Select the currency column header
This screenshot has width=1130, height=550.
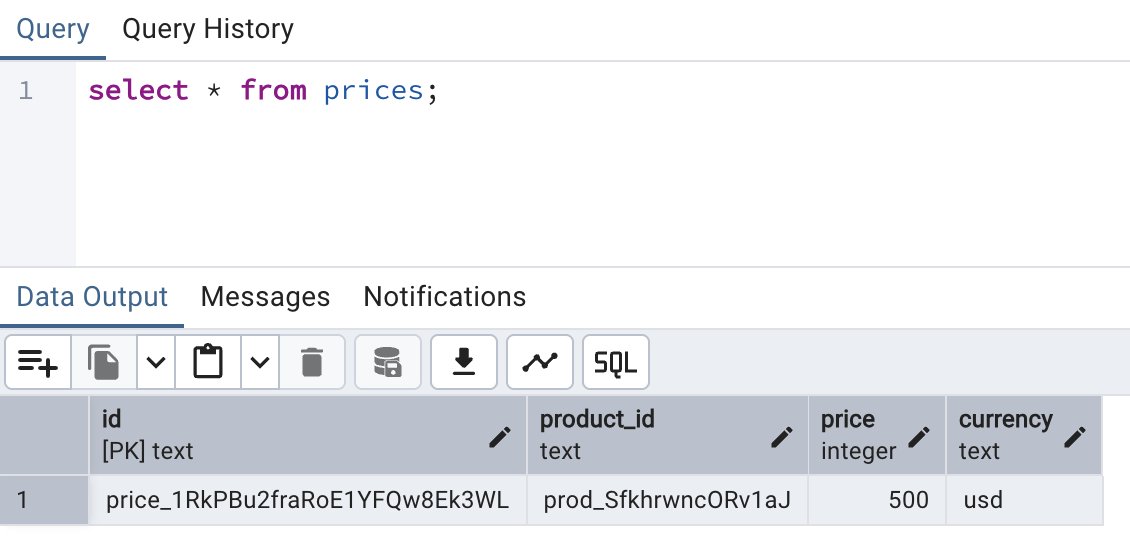tap(1024, 435)
